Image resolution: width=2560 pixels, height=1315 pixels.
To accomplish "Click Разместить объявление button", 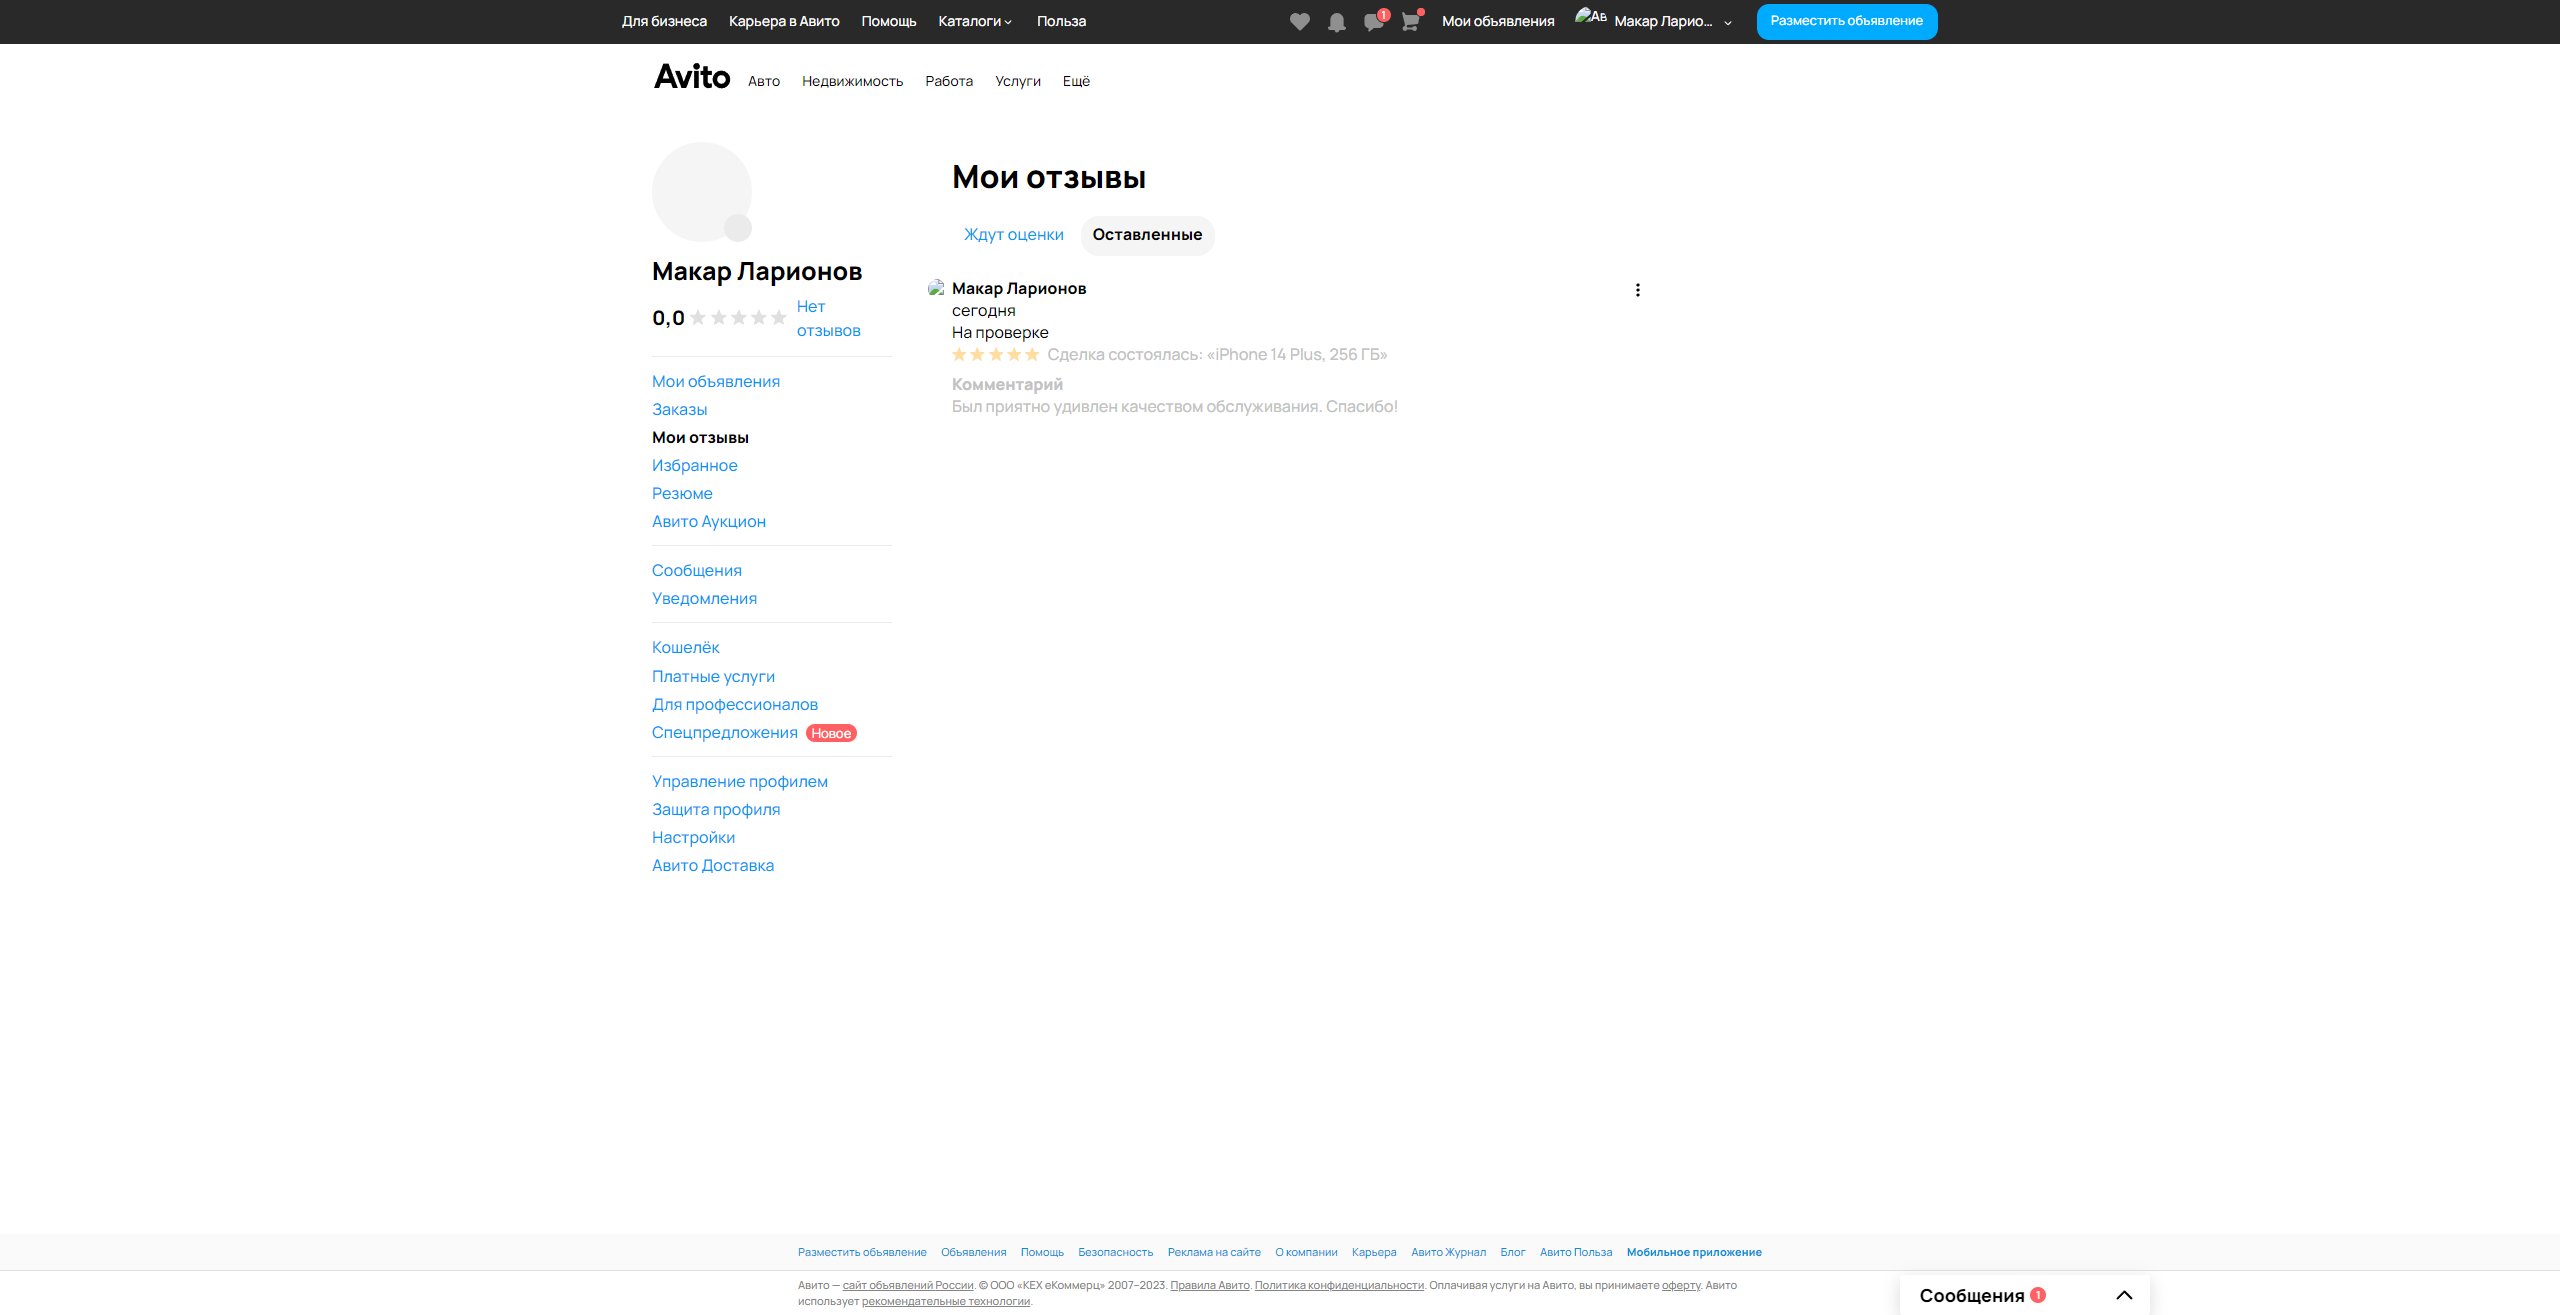I will [x=1846, y=21].
